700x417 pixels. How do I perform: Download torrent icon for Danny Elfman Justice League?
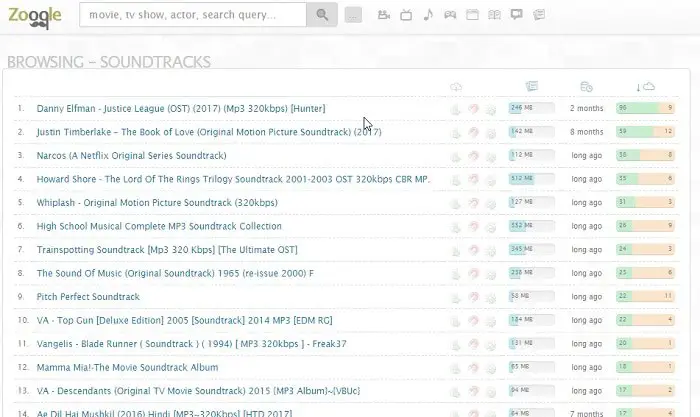tap(455, 108)
